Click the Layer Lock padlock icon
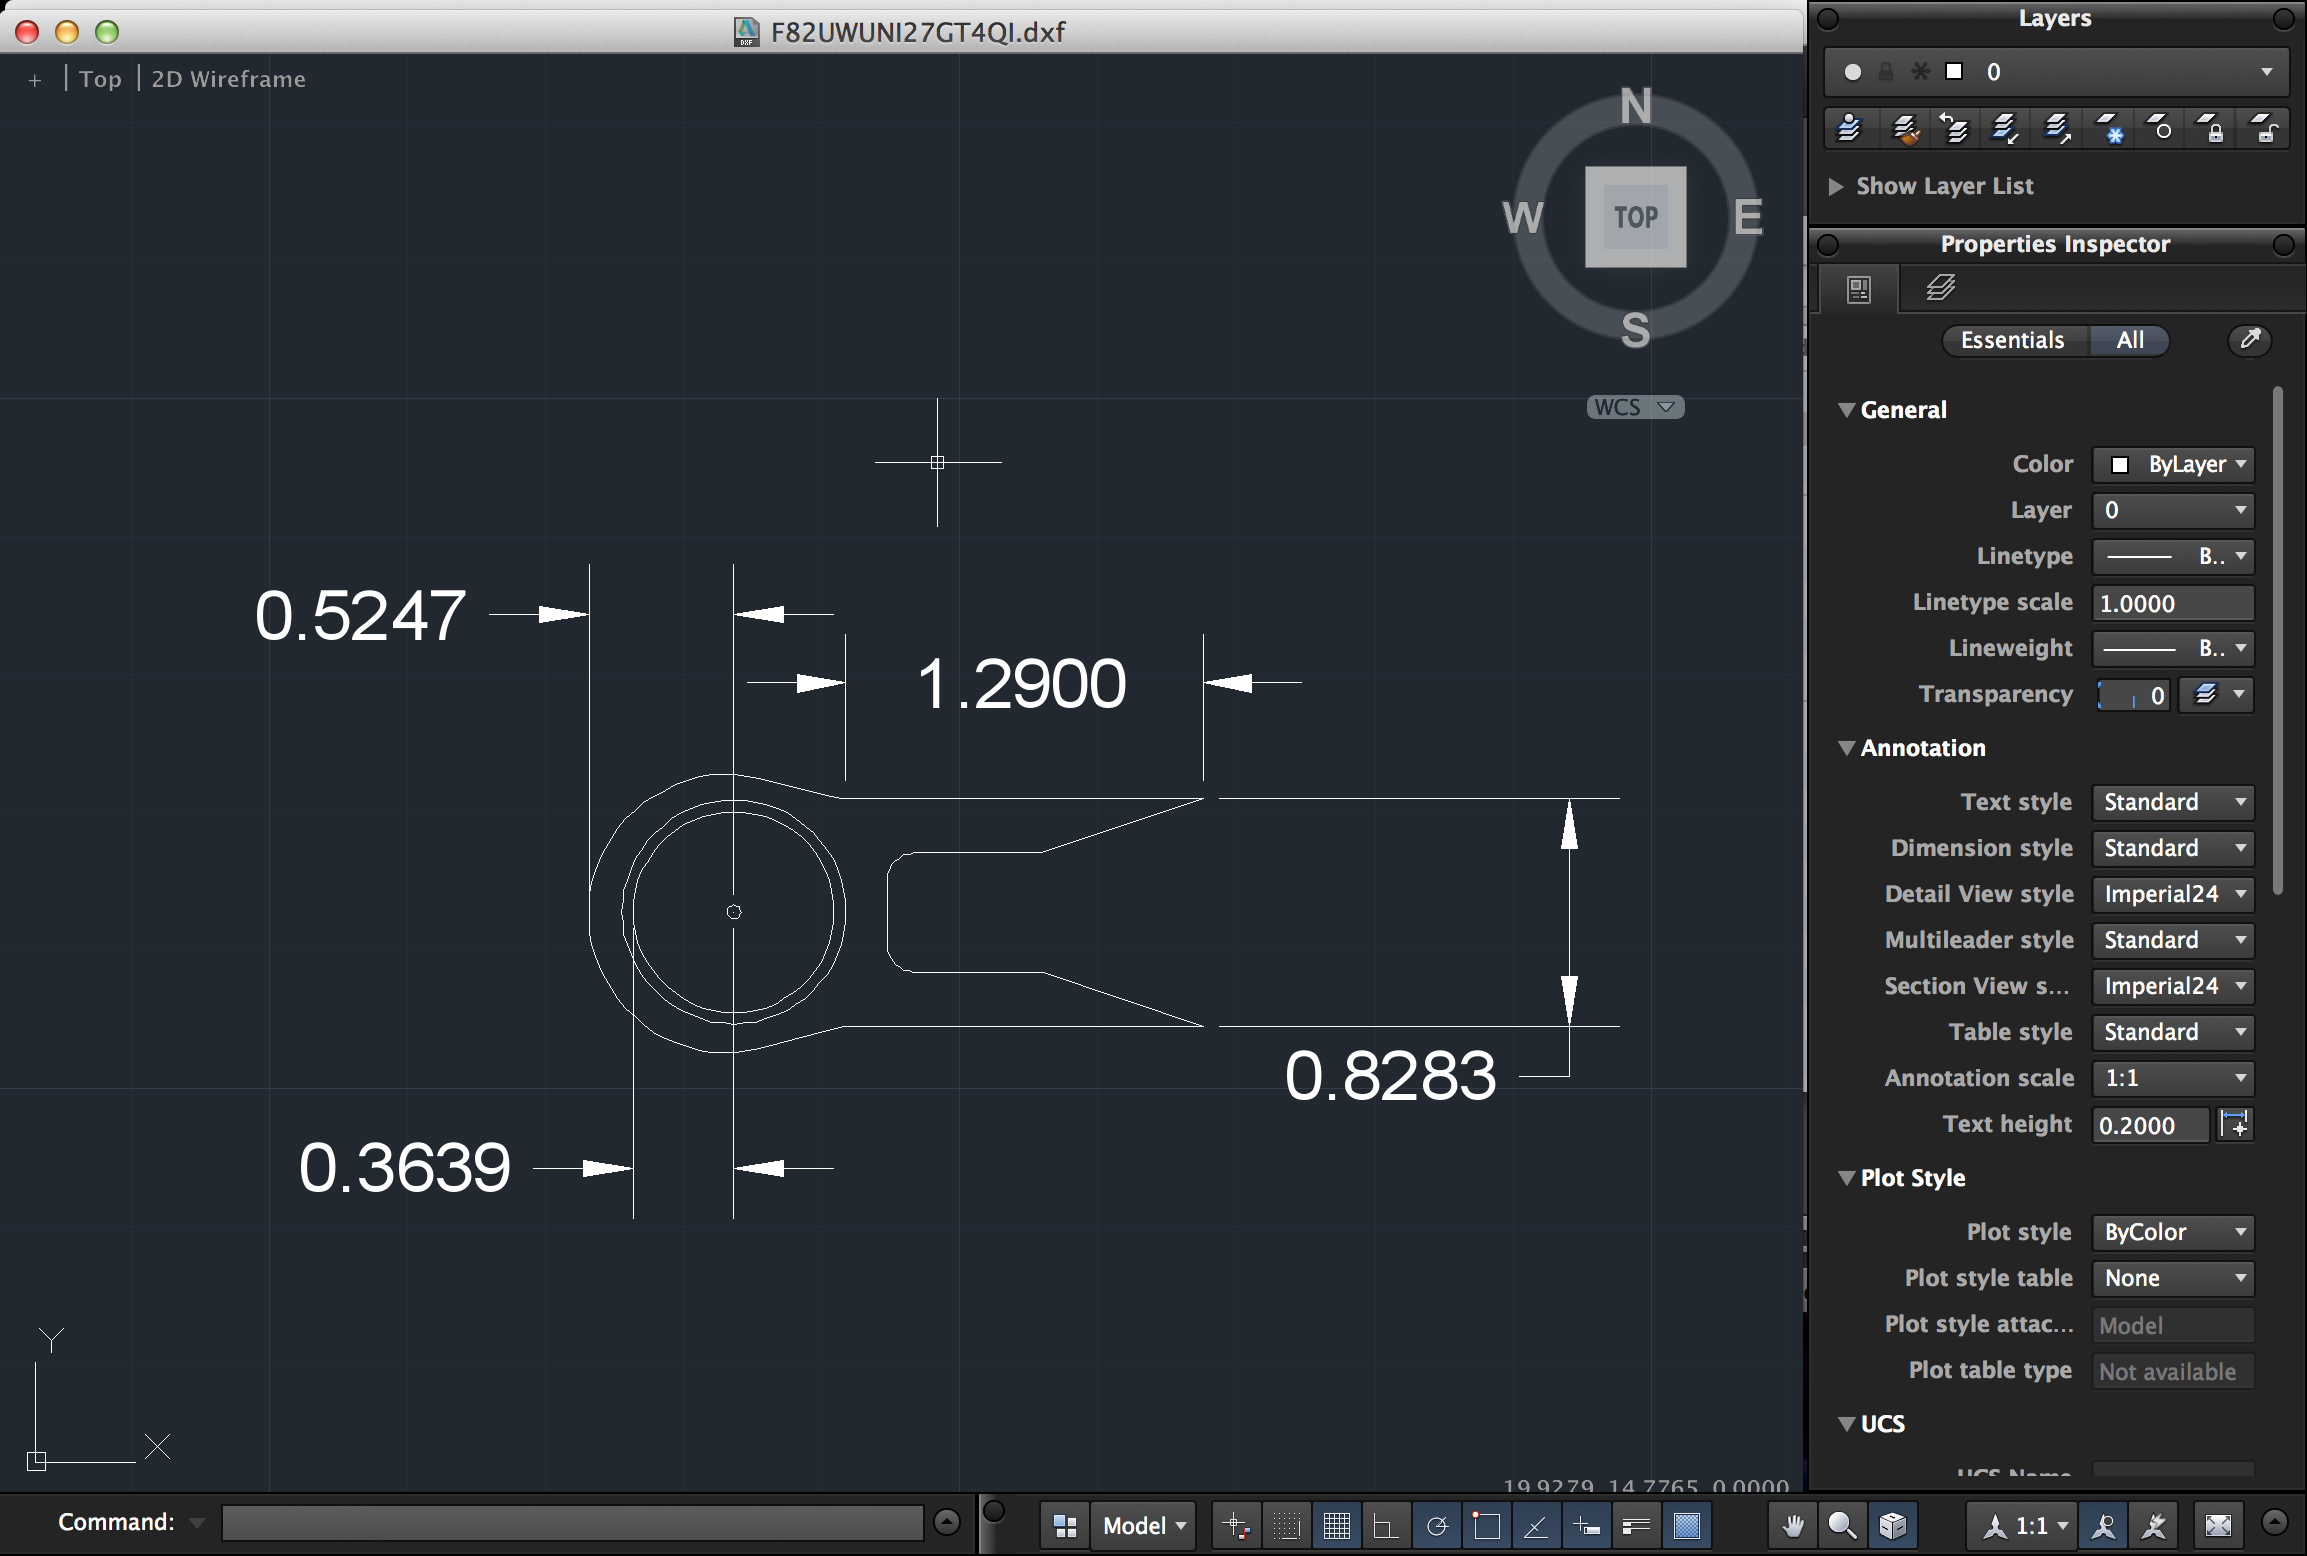This screenshot has height=1556, width=2307. pos(2211,130)
